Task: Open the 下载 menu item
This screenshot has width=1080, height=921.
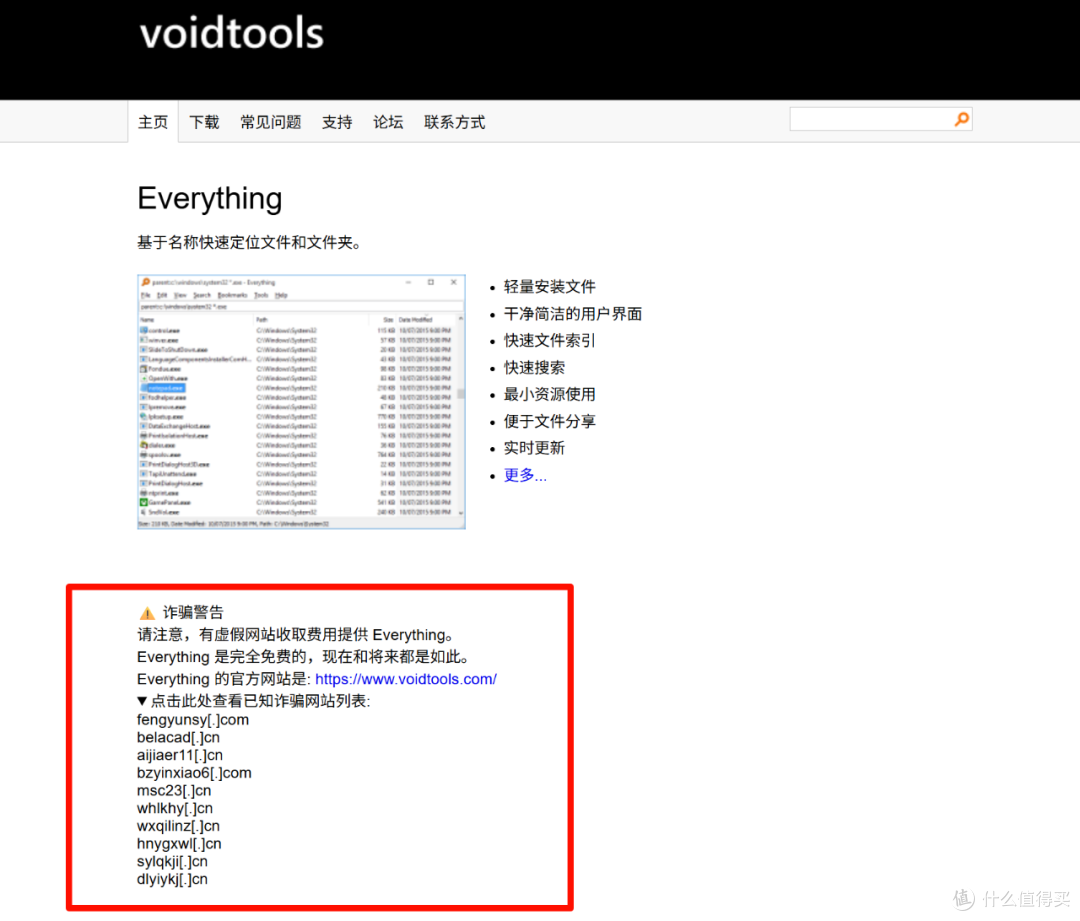Action: coord(205,123)
